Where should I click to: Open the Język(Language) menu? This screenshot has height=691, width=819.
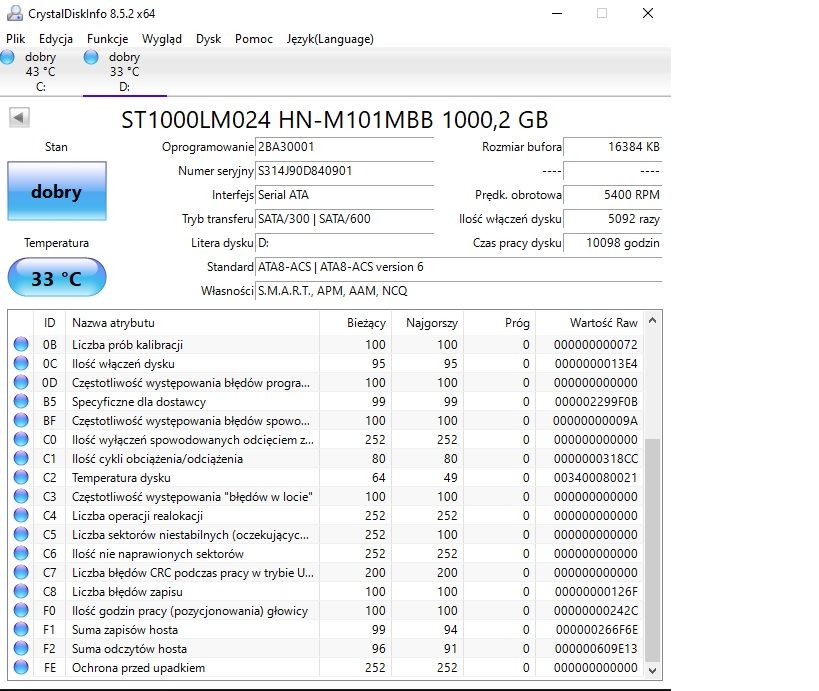pyautogui.click(x=330, y=39)
